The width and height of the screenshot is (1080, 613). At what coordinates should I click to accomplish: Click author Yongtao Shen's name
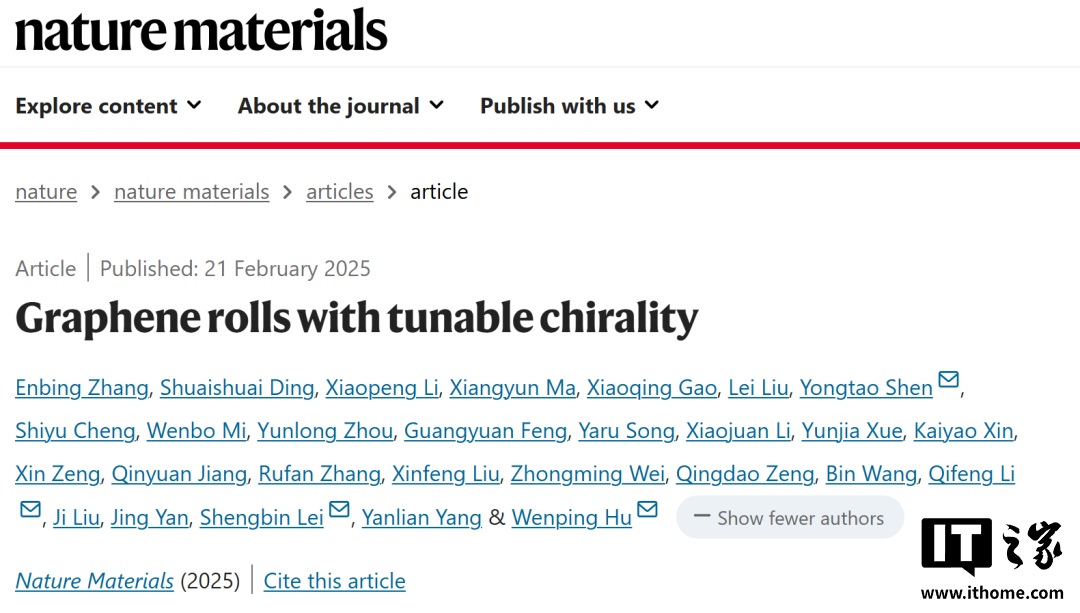point(865,388)
